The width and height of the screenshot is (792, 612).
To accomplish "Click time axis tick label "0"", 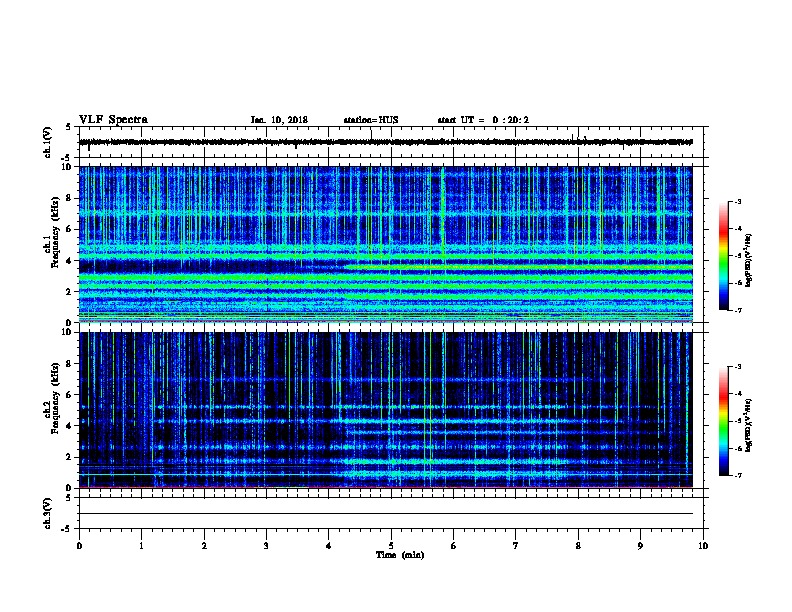I will click(79, 546).
